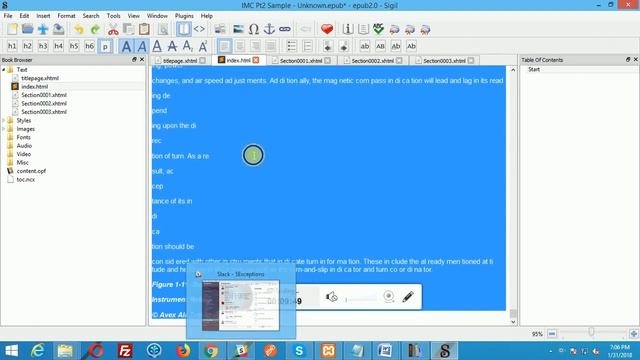Zoom out with the minus button

552,333
